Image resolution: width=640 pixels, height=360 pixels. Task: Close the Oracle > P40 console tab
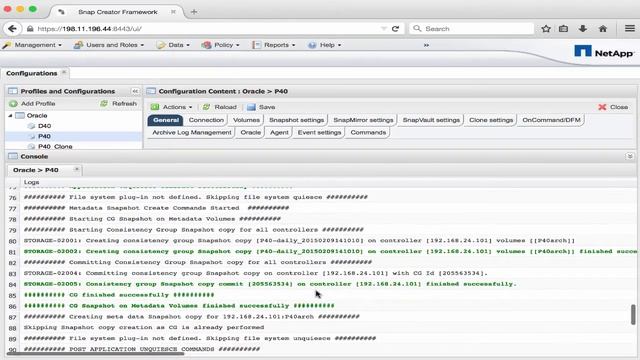click(76, 169)
